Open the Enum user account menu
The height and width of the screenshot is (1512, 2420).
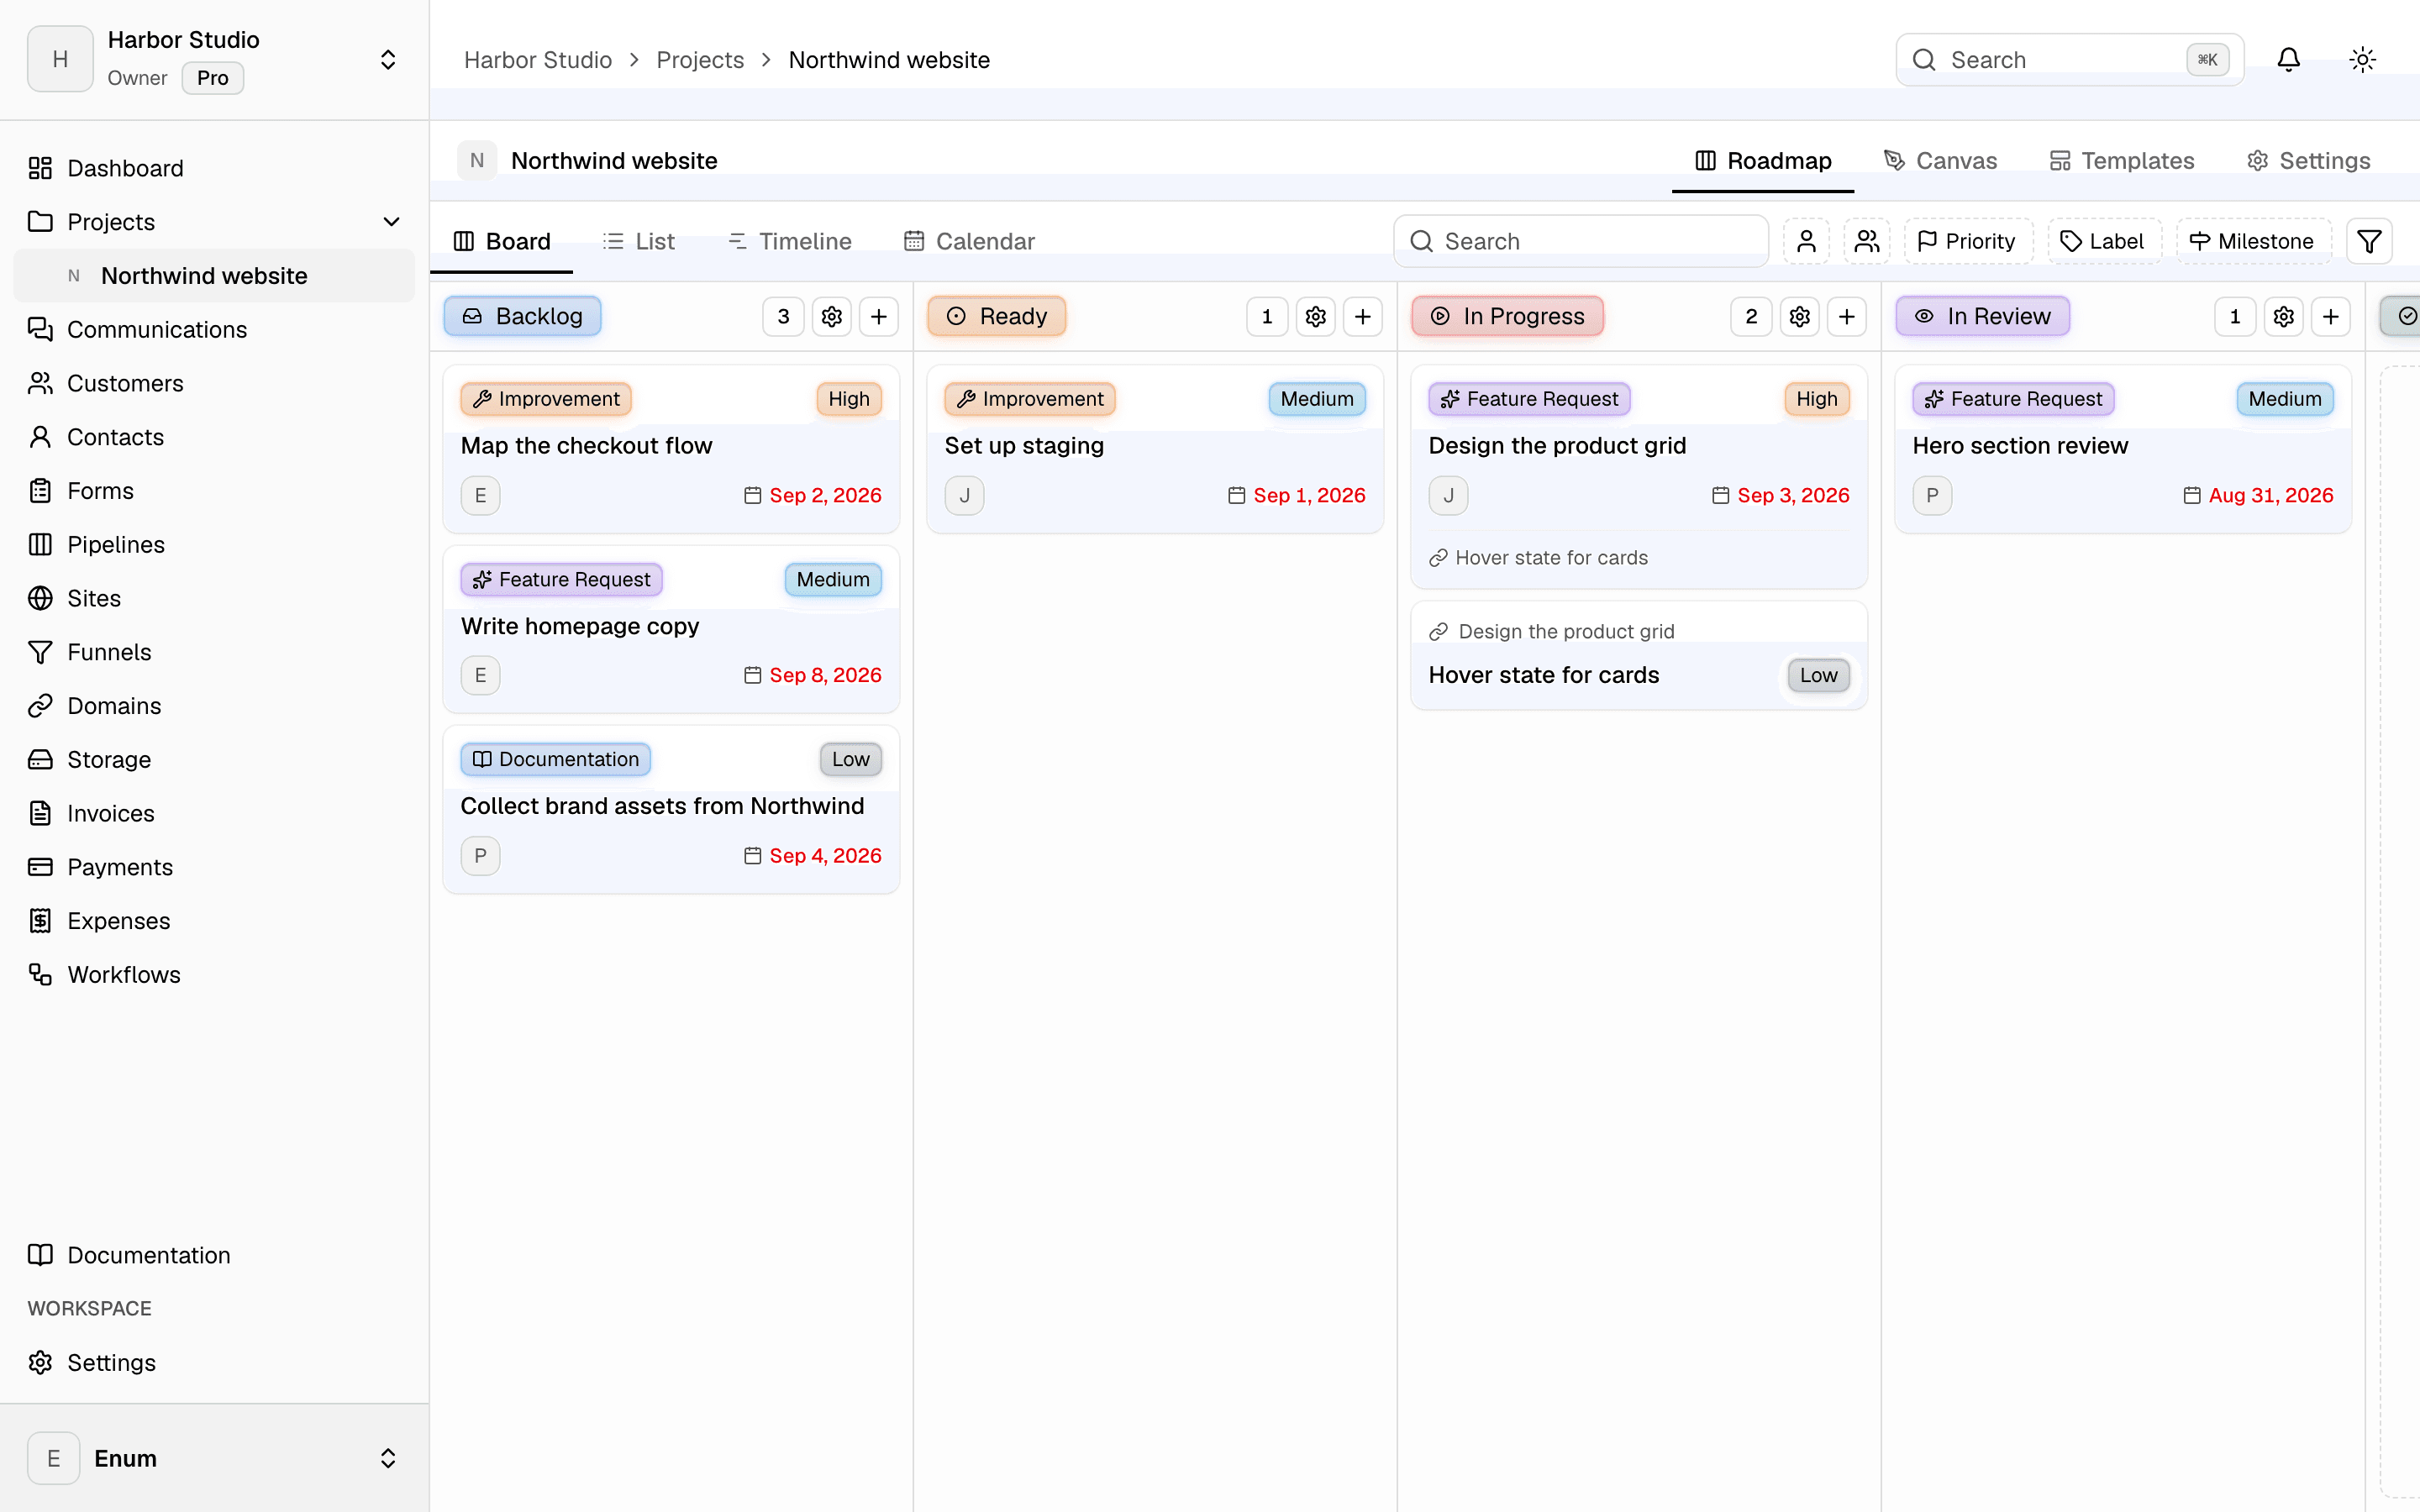tap(214, 1458)
